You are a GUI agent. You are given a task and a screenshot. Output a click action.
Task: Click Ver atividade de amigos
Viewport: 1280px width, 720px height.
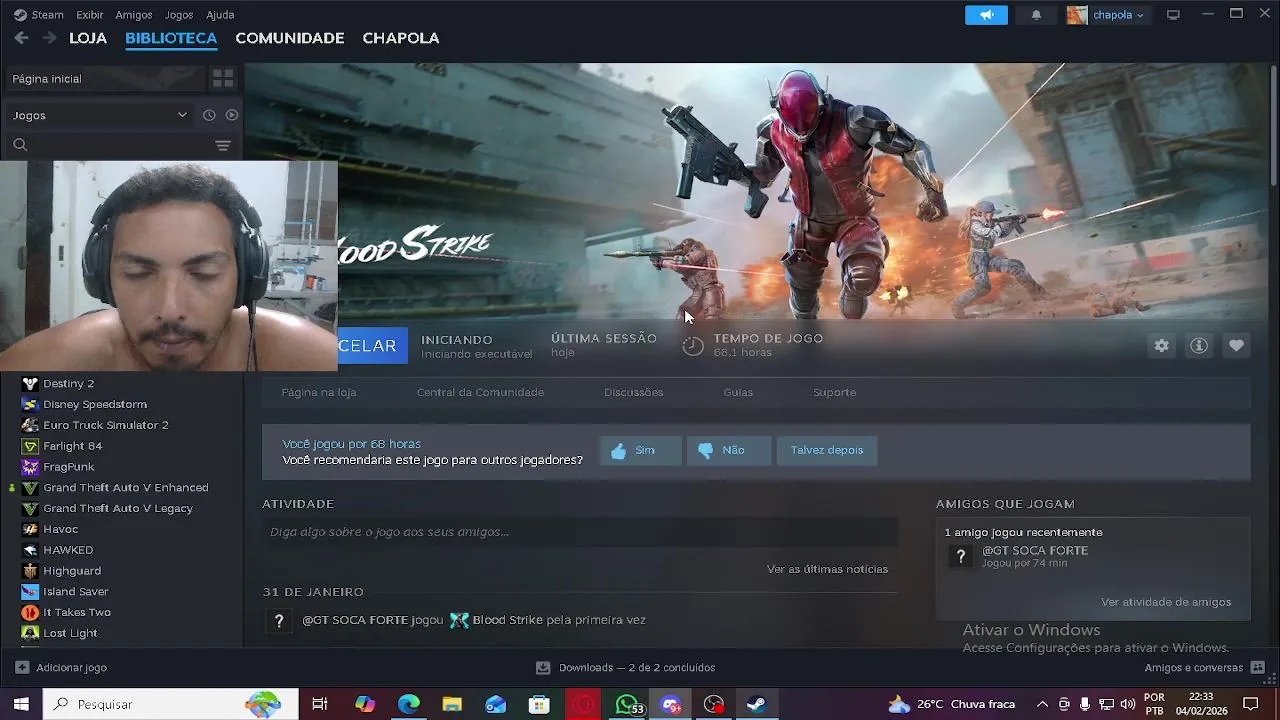[1166, 602]
